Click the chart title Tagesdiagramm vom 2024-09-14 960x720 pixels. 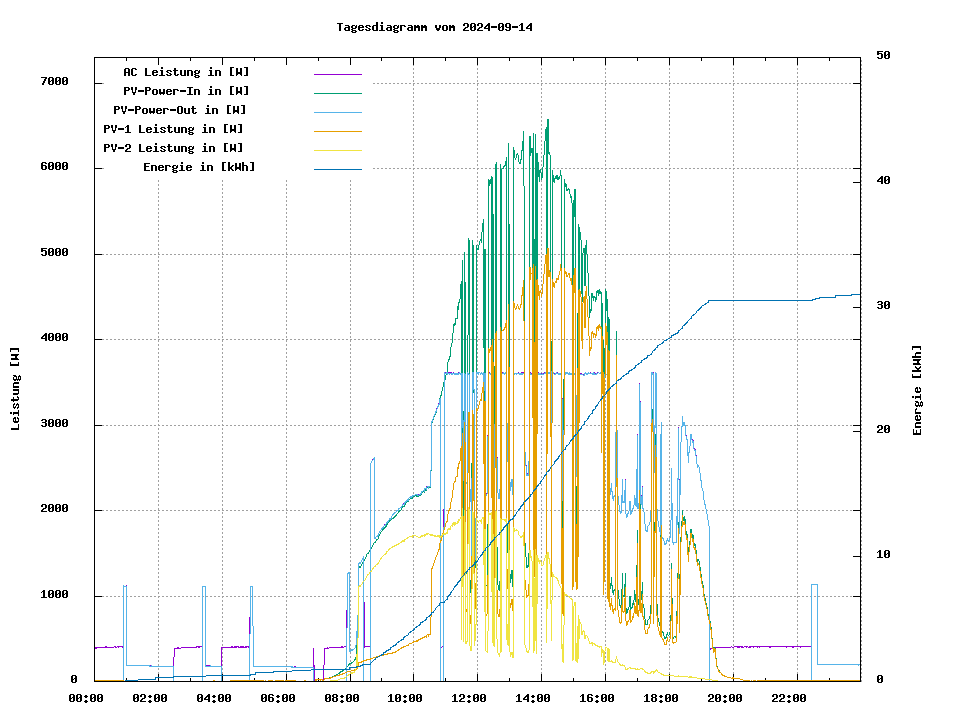[434, 27]
